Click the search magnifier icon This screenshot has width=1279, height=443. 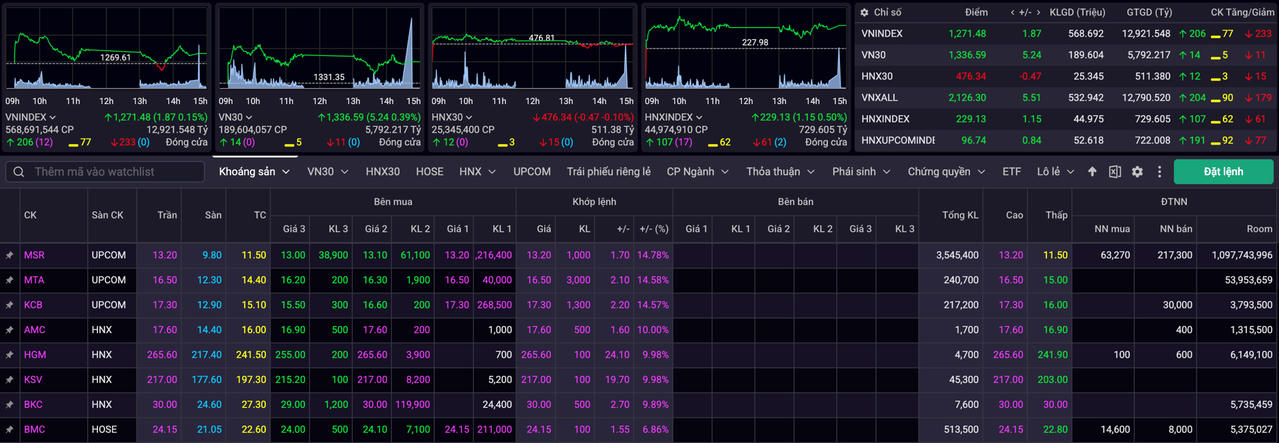coord(19,172)
